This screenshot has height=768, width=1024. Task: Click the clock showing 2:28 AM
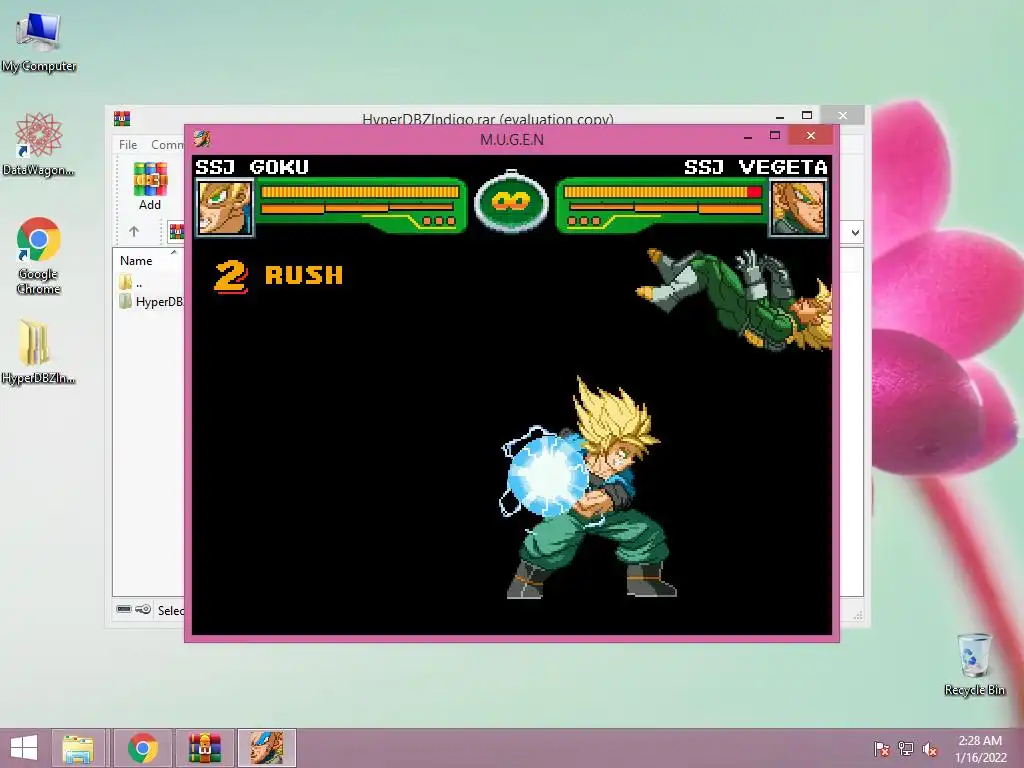(980, 749)
